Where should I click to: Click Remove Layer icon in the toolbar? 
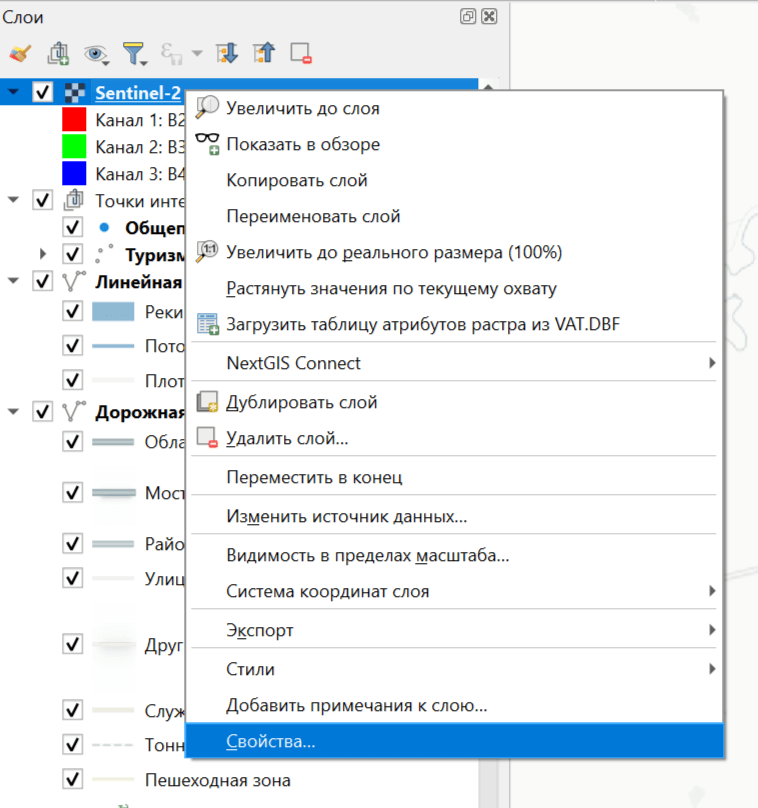click(x=301, y=53)
